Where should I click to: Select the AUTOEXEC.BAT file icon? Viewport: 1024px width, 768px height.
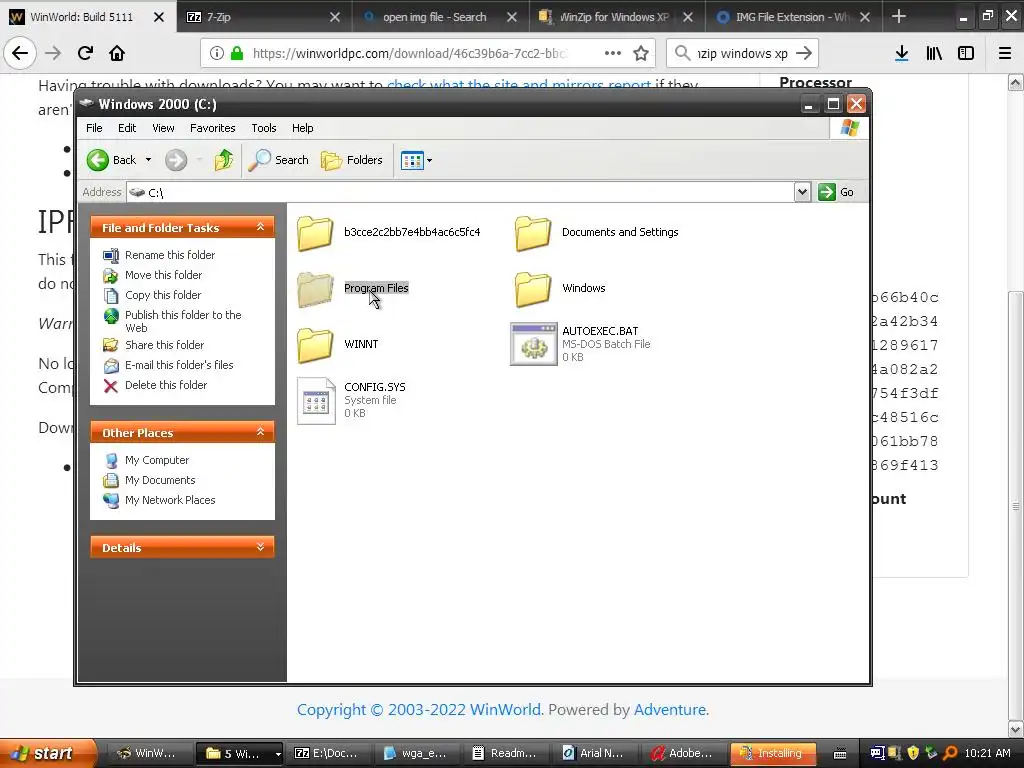tap(534, 344)
